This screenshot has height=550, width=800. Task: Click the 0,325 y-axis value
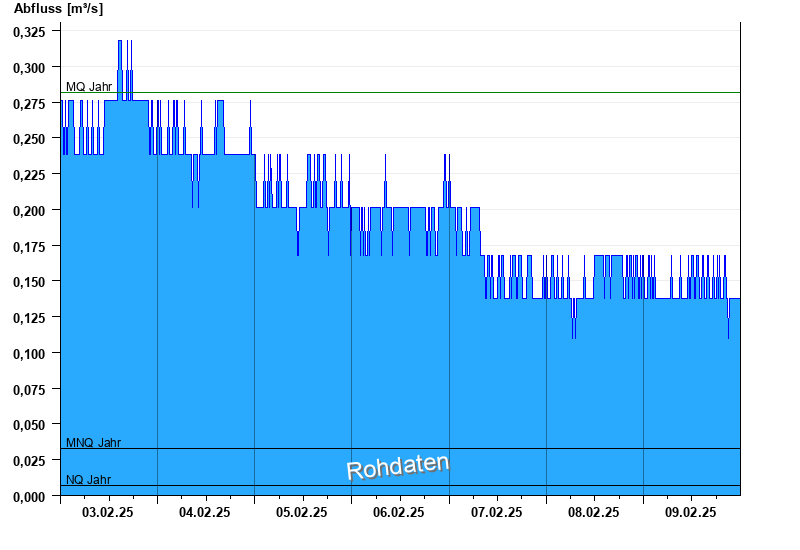click(29, 32)
